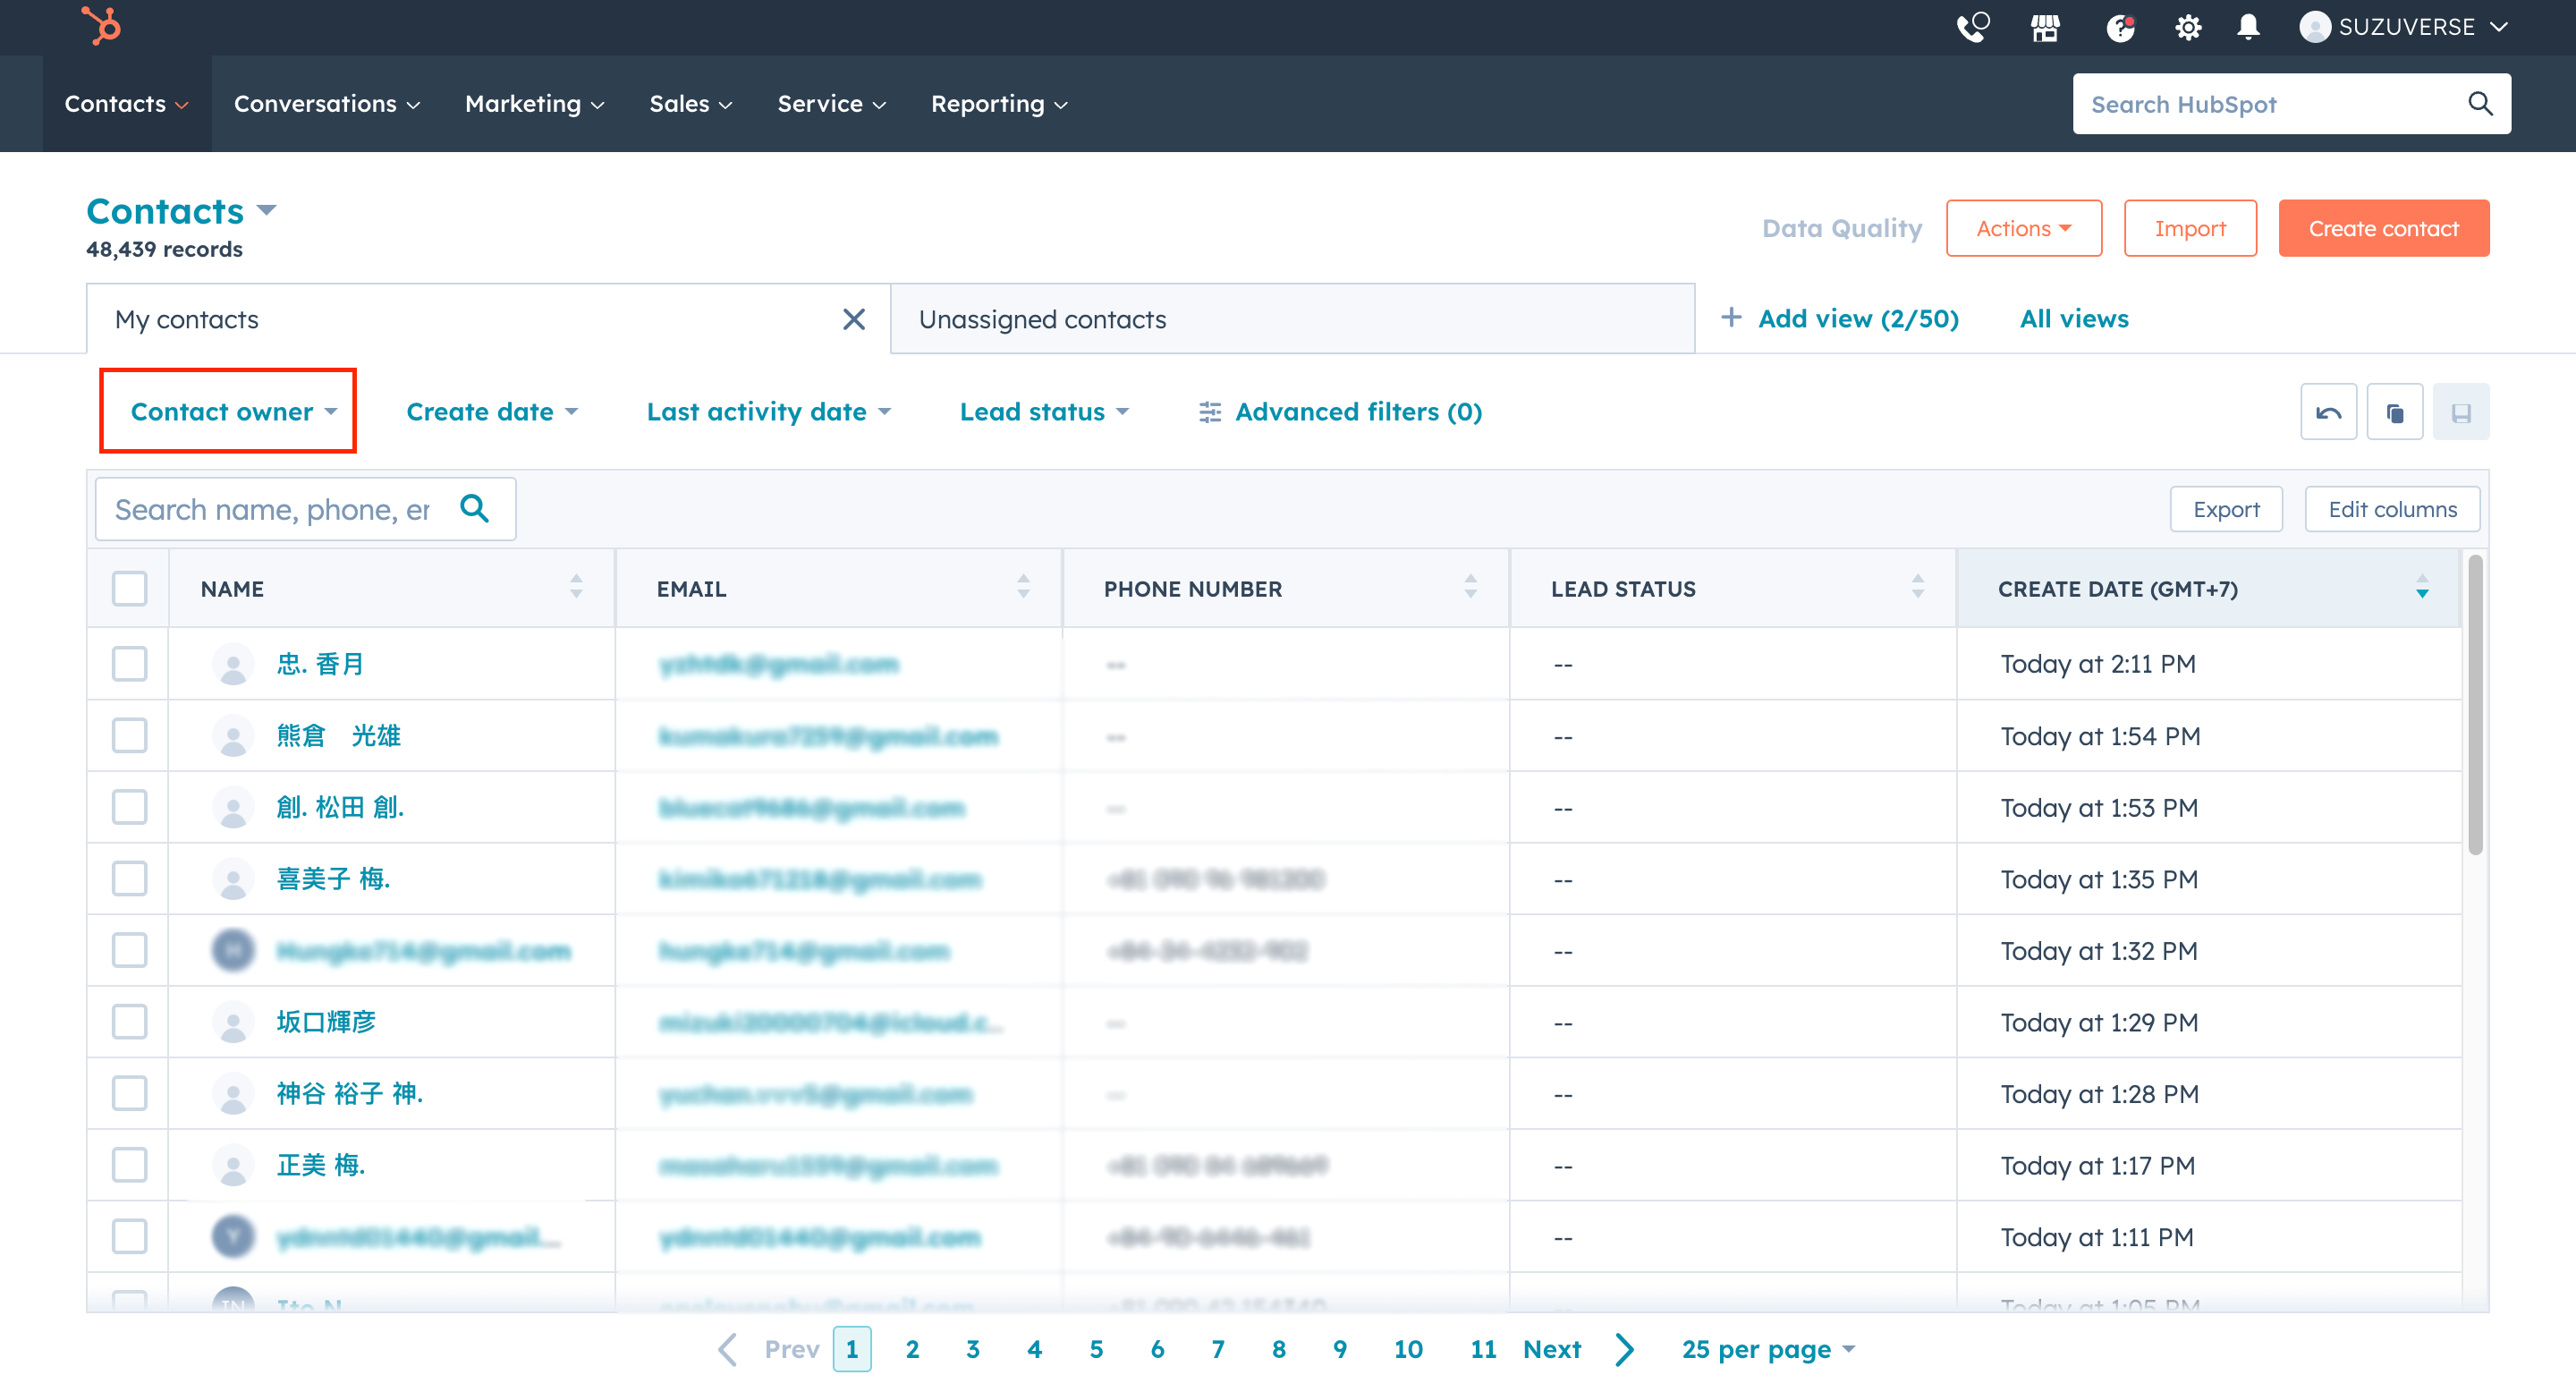The width and height of the screenshot is (2576, 1392).
Task: Click the table search magnifier icon
Action: (475, 509)
